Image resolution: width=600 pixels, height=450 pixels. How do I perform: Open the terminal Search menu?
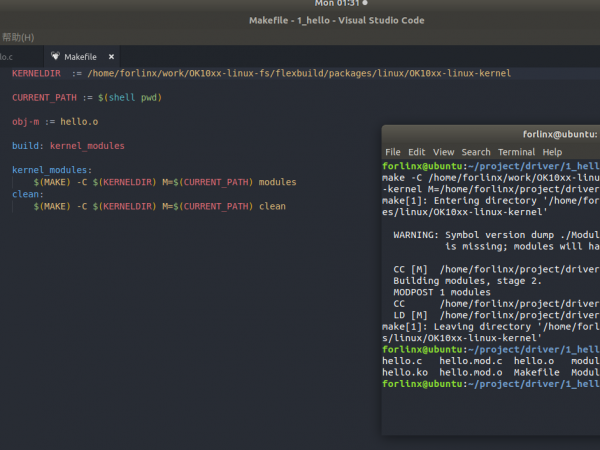(476, 152)
